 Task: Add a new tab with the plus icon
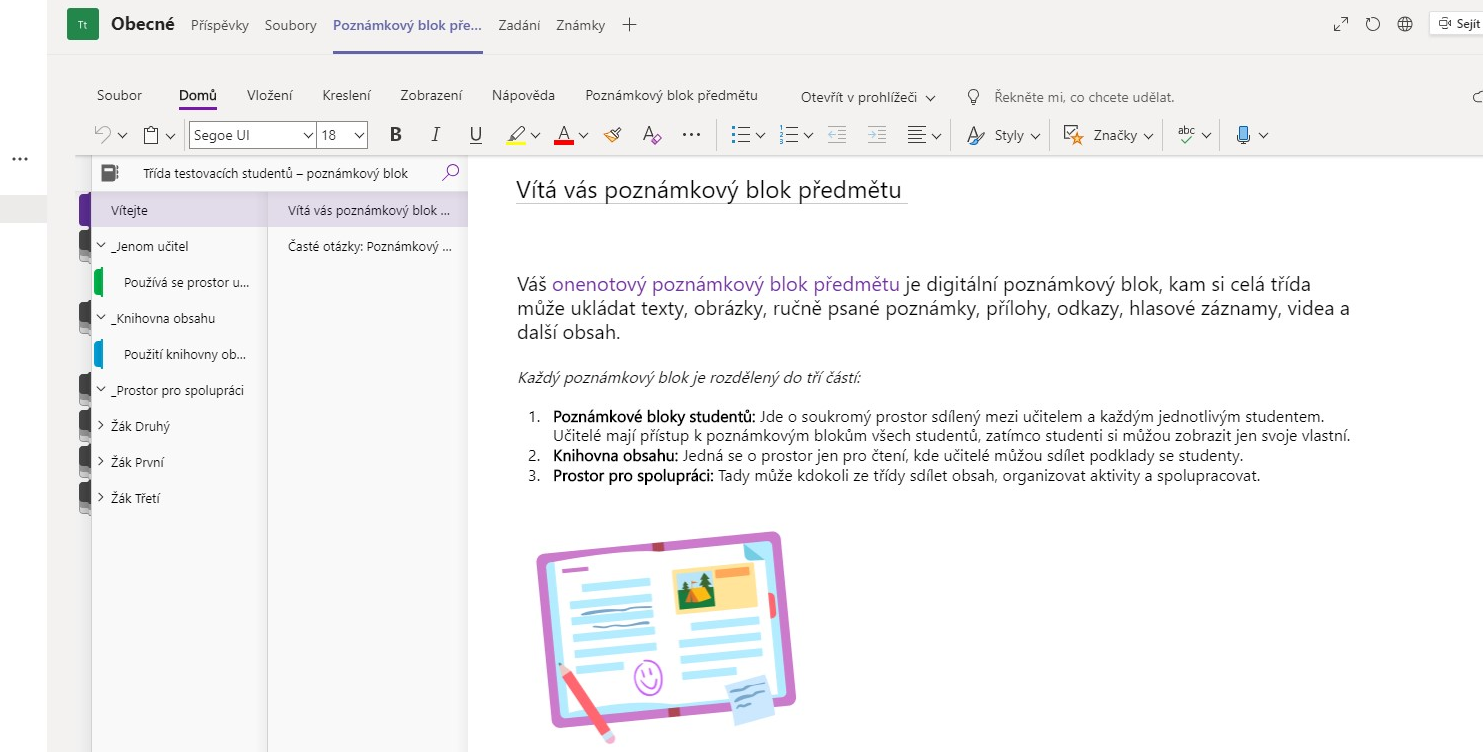(x=629, y=25)
